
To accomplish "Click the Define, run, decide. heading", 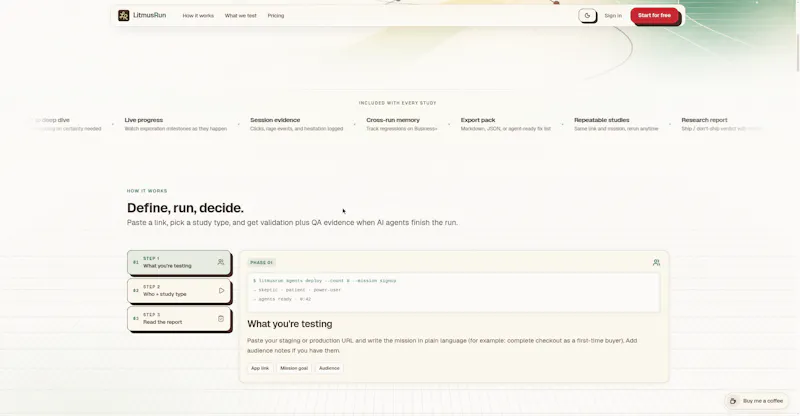I will coord(185,208).
